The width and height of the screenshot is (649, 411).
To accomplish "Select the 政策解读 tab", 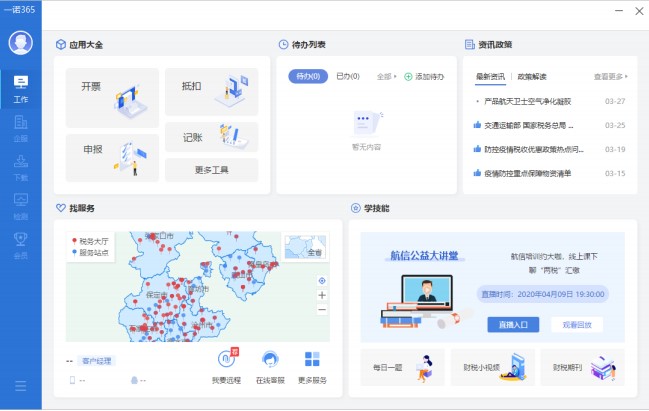I will (531, 76).
